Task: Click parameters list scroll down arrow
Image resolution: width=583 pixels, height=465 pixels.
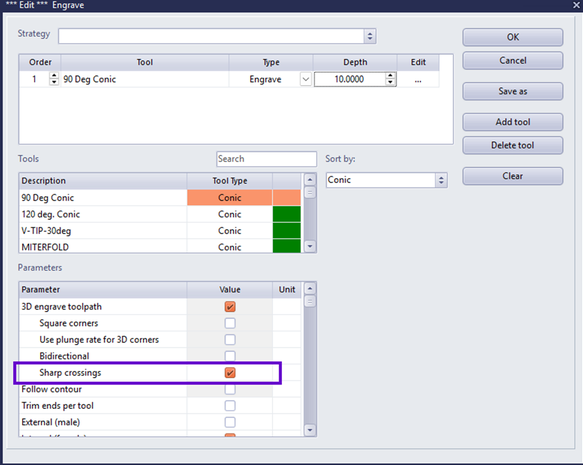Action: tap(310, 430)
